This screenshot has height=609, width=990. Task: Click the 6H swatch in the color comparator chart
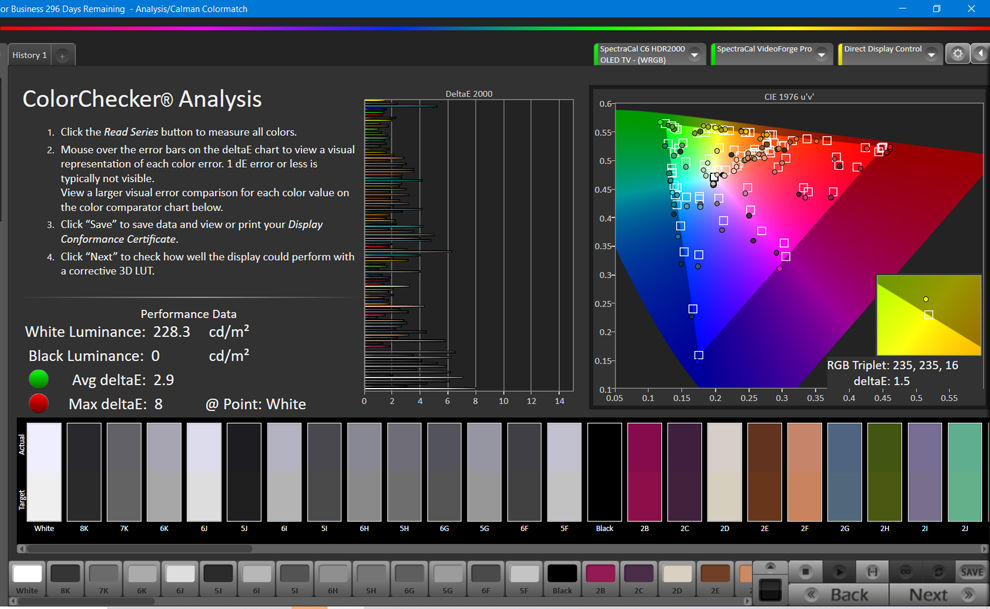(364, 472)
